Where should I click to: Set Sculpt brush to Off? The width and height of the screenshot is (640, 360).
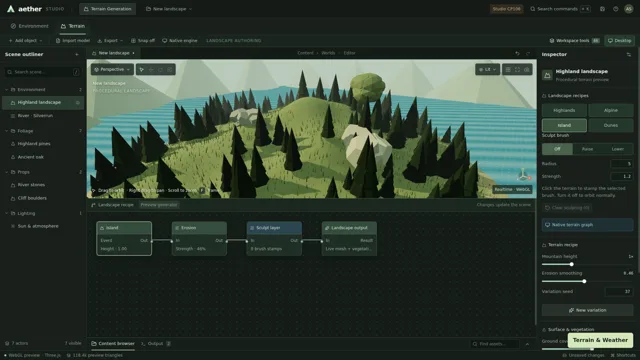pyautogui.click(x=557, y=149)
